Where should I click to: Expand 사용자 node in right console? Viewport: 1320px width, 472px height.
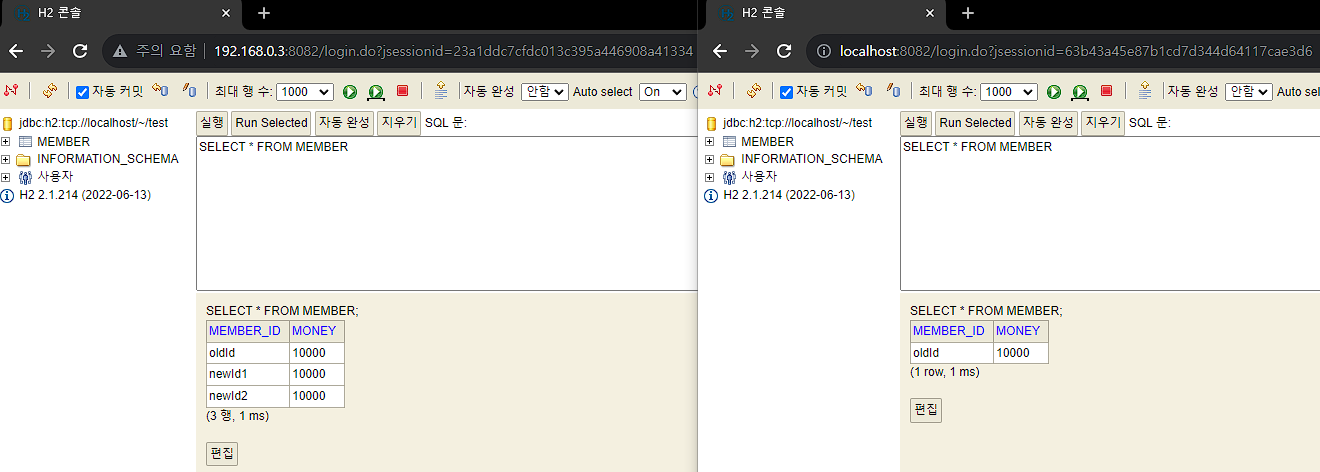click(x=711, y=177)
